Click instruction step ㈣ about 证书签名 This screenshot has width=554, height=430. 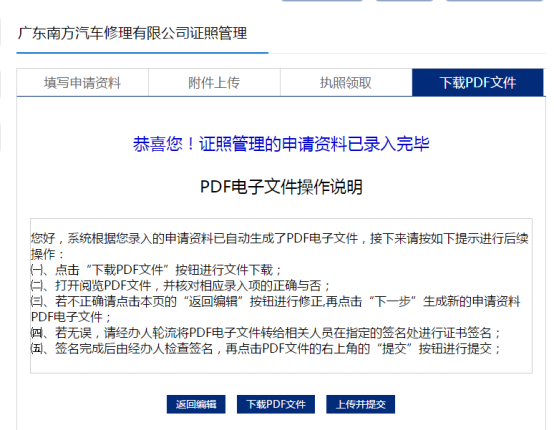(x=266, y=333)
